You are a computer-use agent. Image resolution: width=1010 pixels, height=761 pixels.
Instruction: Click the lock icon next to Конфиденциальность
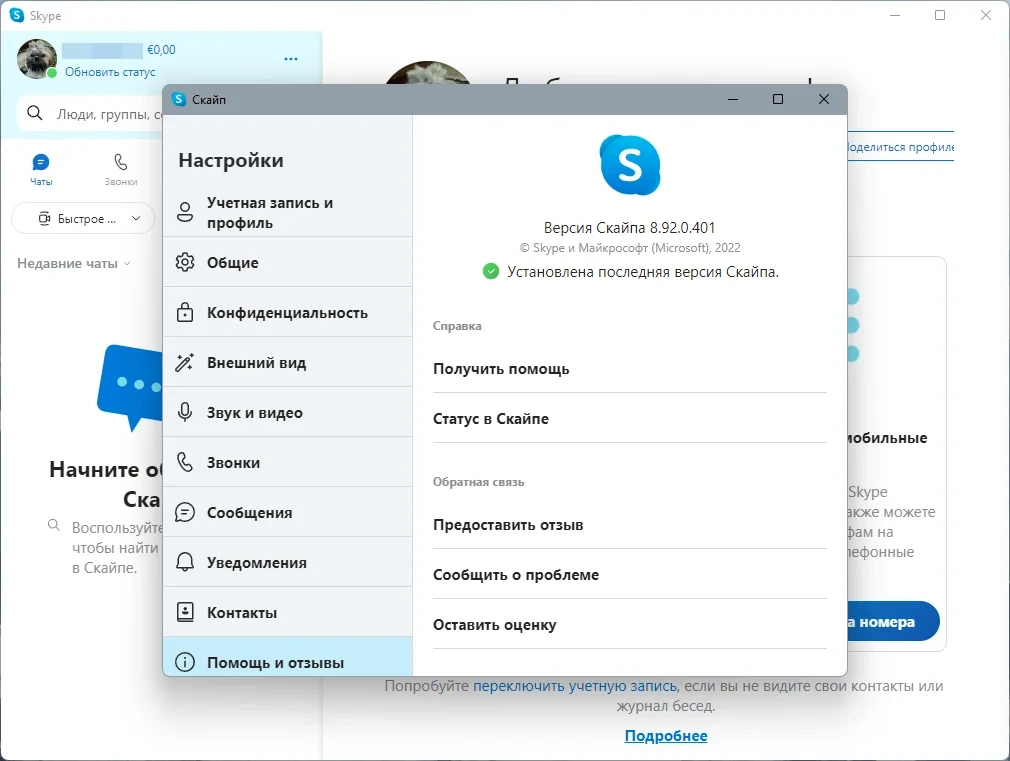tap(185, 312)
